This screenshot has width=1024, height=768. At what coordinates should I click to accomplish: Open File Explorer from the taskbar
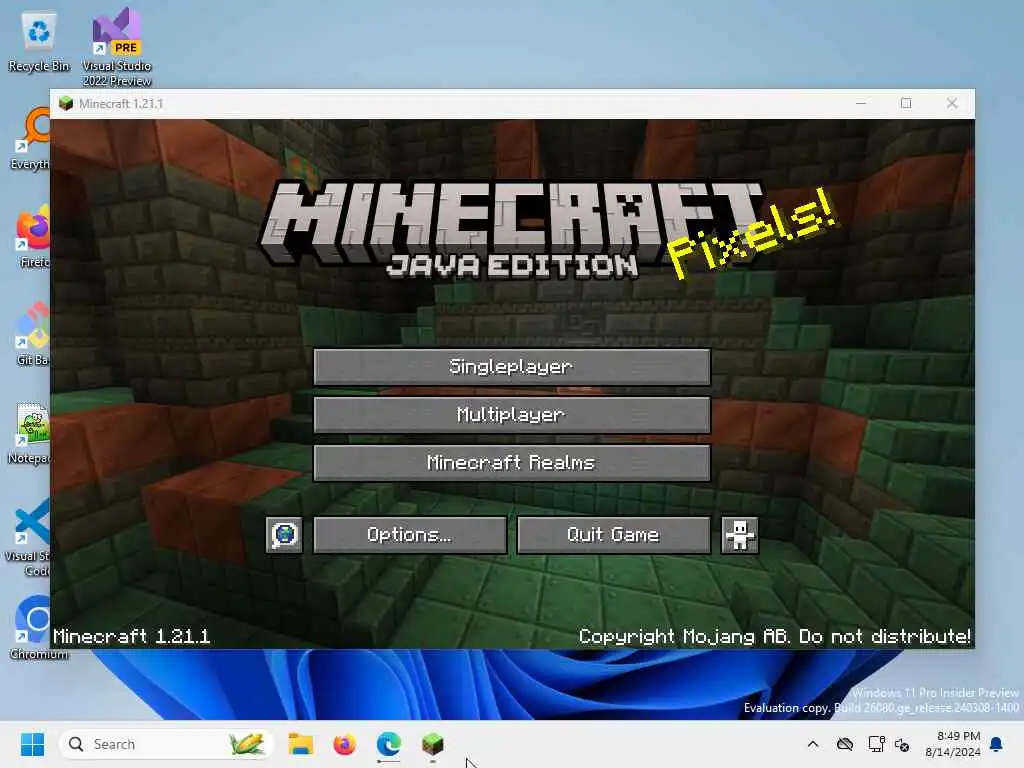click(x=300, y=744)
